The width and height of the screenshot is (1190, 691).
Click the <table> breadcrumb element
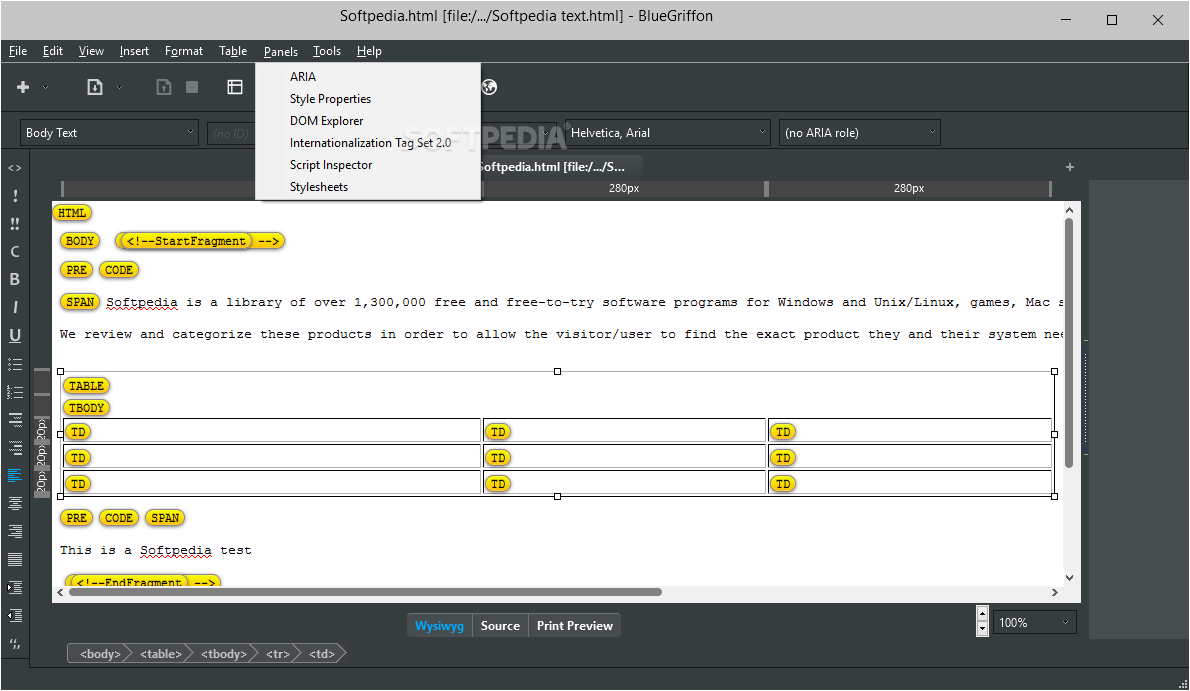(161, 654)
